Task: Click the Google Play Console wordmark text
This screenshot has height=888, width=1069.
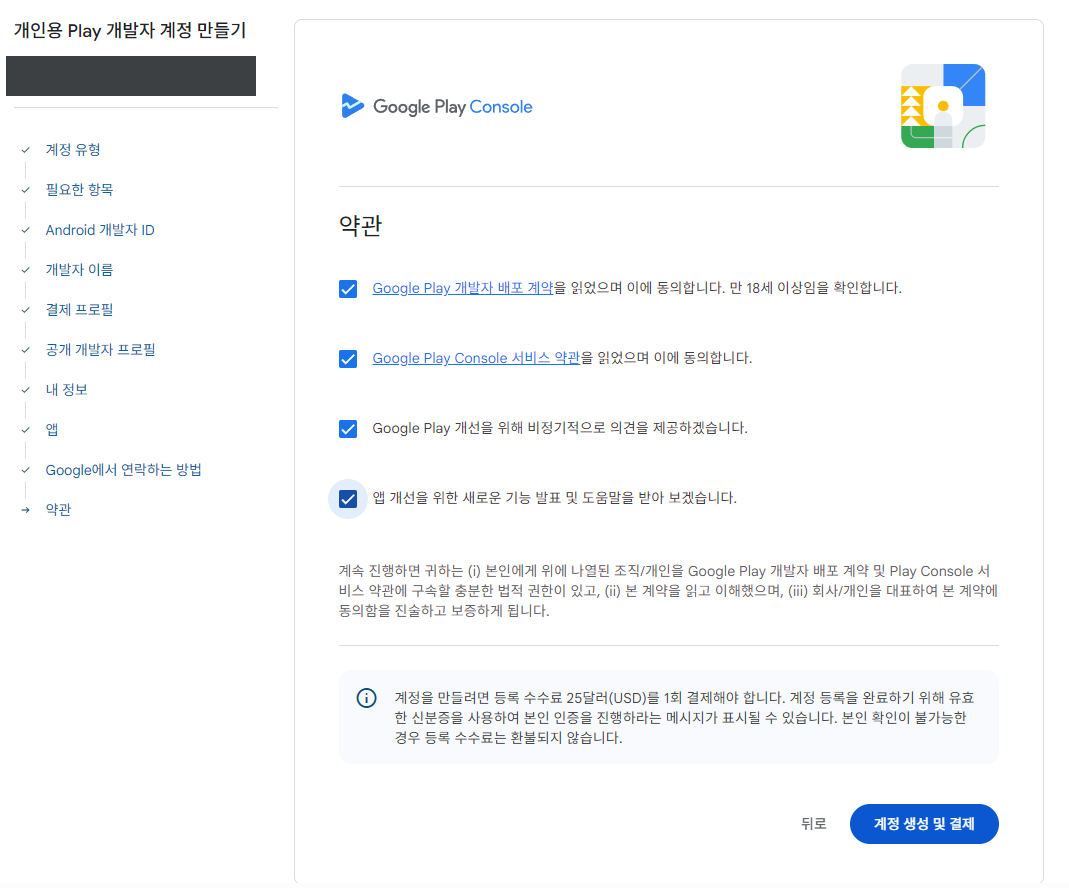Action: 453,107
